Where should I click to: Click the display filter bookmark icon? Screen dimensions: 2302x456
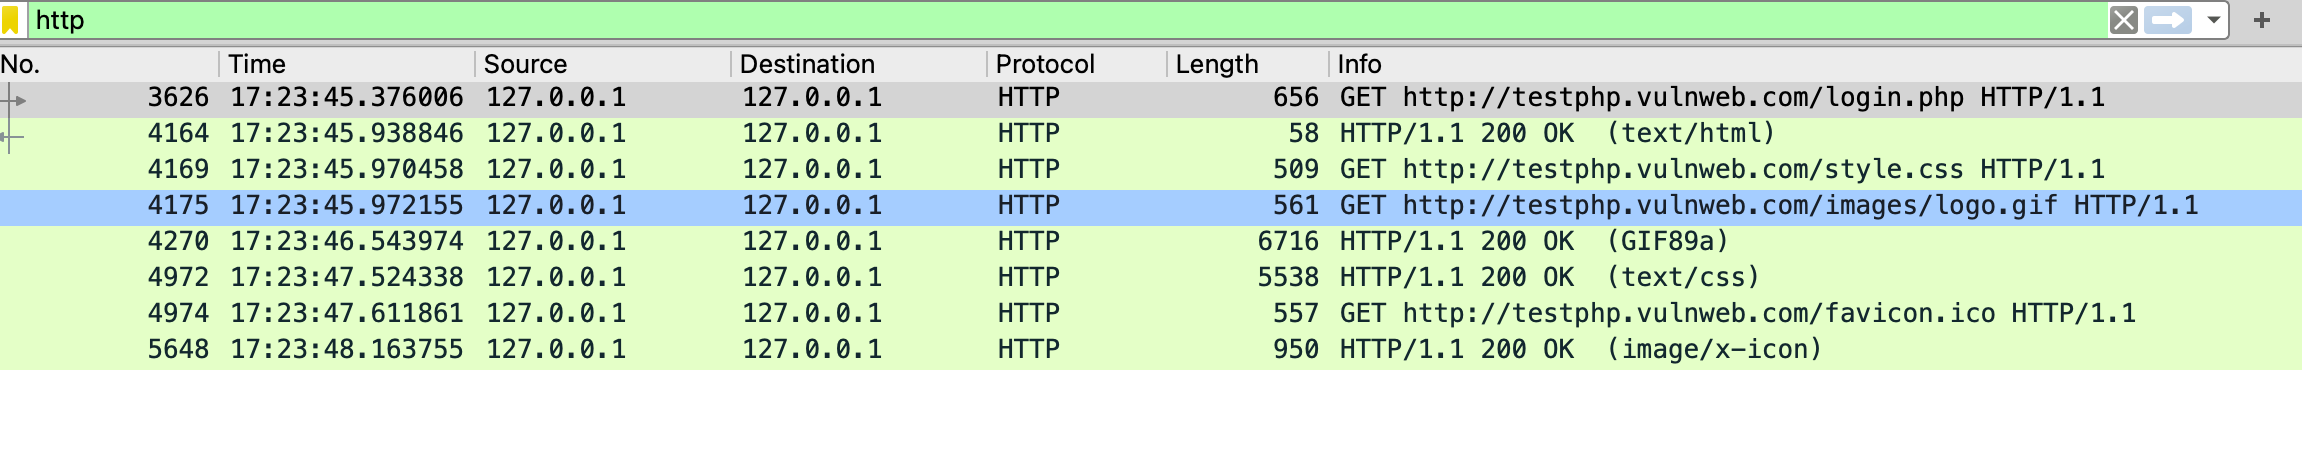coord(11,20)
